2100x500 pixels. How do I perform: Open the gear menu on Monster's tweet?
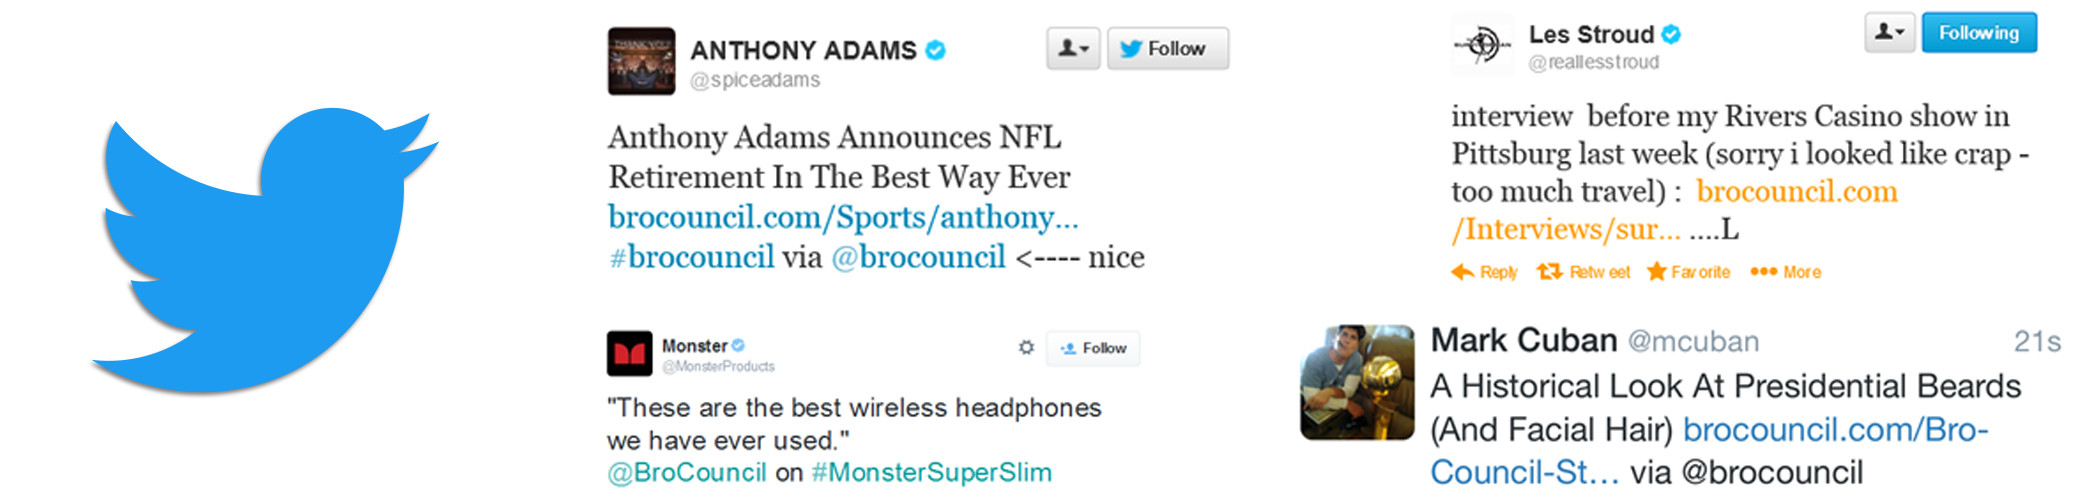click(1026, 348)
